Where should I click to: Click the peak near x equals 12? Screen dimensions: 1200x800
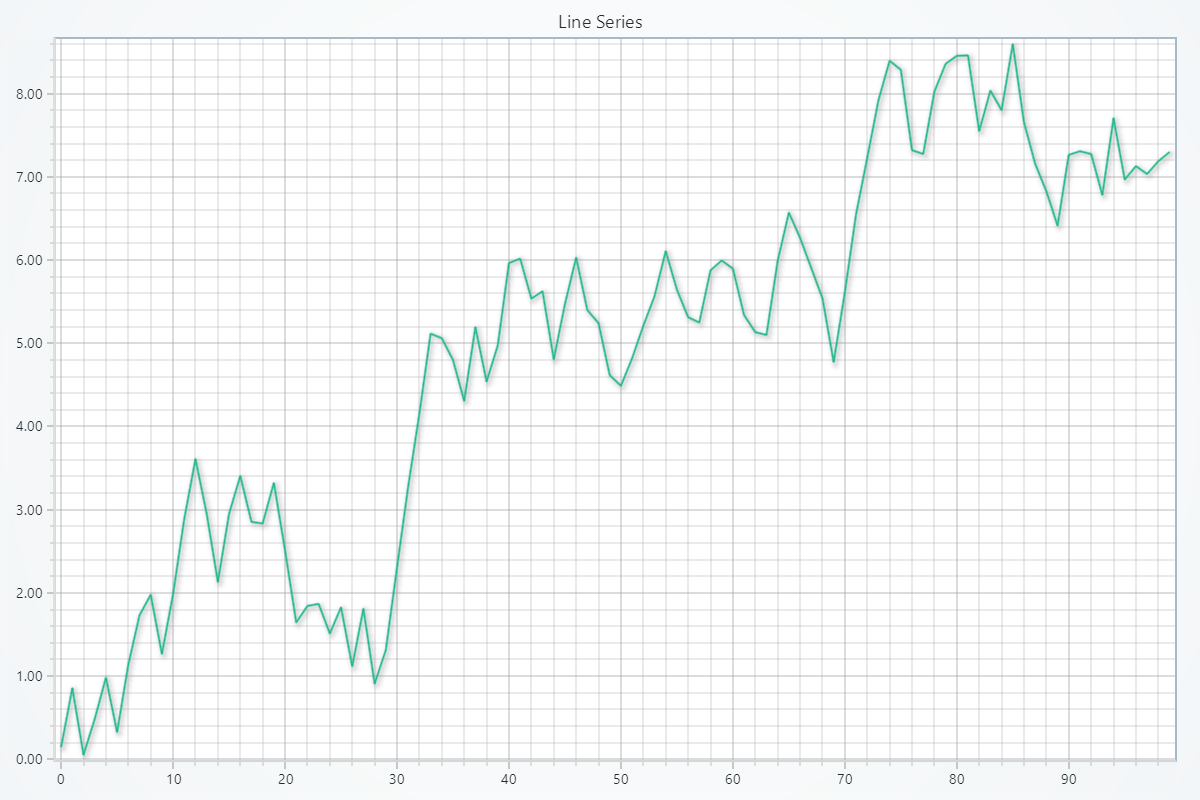(196, 460)
